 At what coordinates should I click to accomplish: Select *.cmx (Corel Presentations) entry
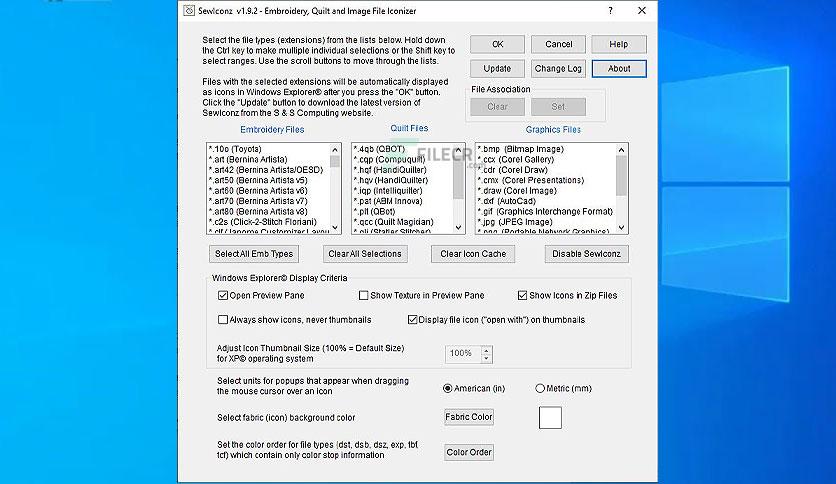tap(545, 180)
